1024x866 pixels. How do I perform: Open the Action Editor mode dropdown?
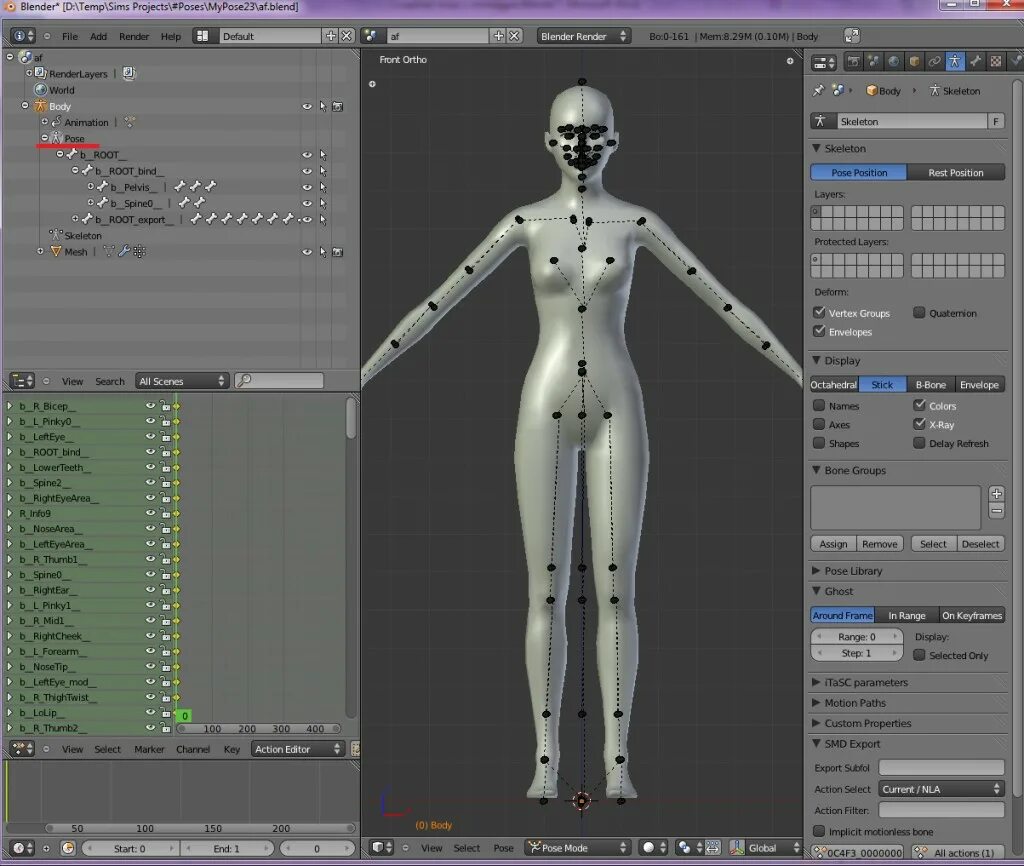[298, 748]
